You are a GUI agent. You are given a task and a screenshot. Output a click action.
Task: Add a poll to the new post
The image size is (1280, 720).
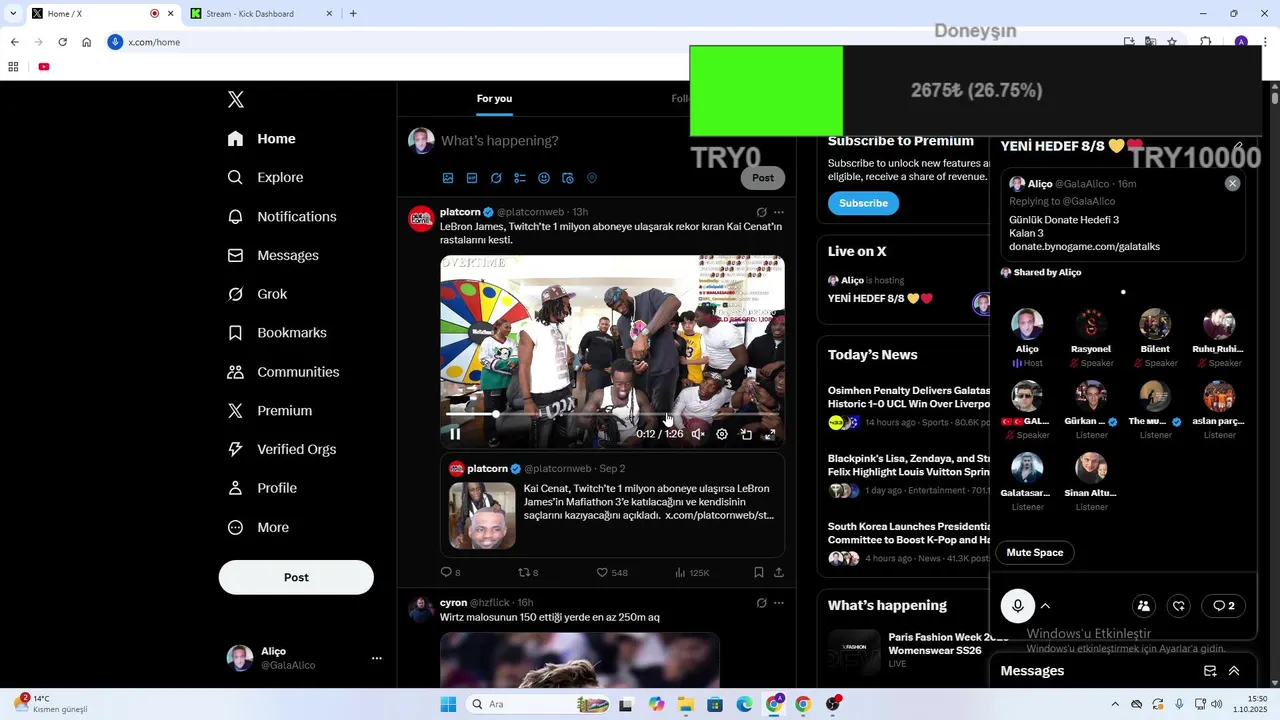pyautogui.click(x=520, y=178)
